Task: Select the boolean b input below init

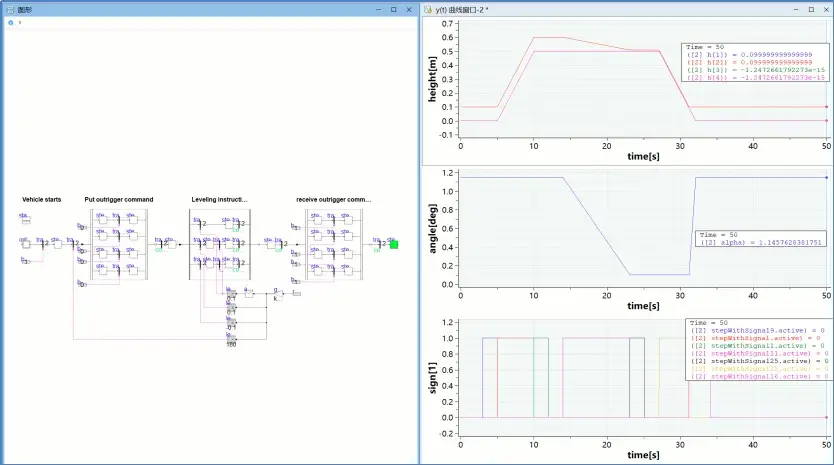Action: point(26,261)
